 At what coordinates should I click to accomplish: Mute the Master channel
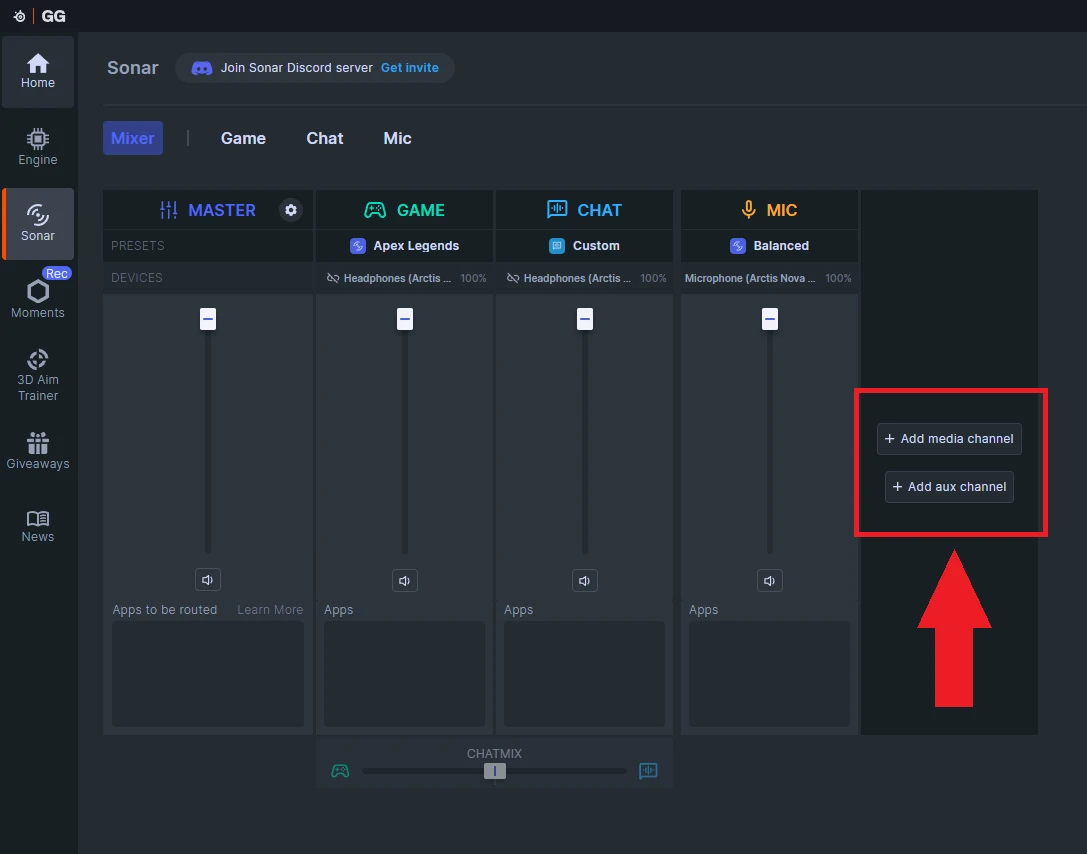tap(207, 580)
